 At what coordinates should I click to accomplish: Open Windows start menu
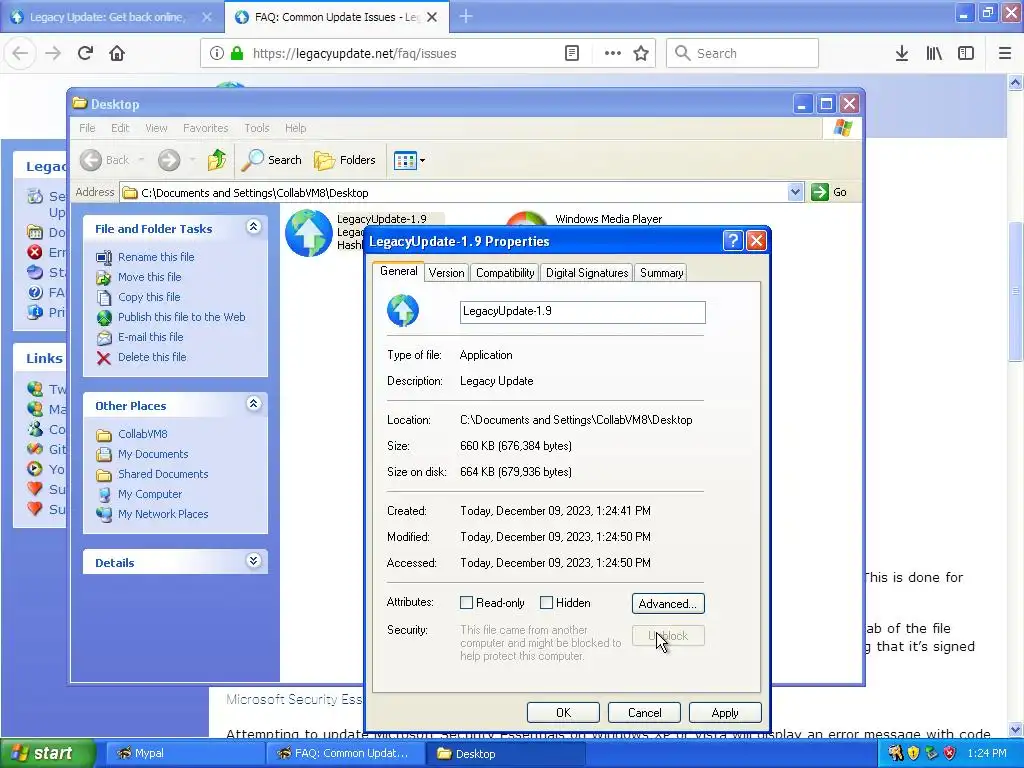tap(46, 753)
